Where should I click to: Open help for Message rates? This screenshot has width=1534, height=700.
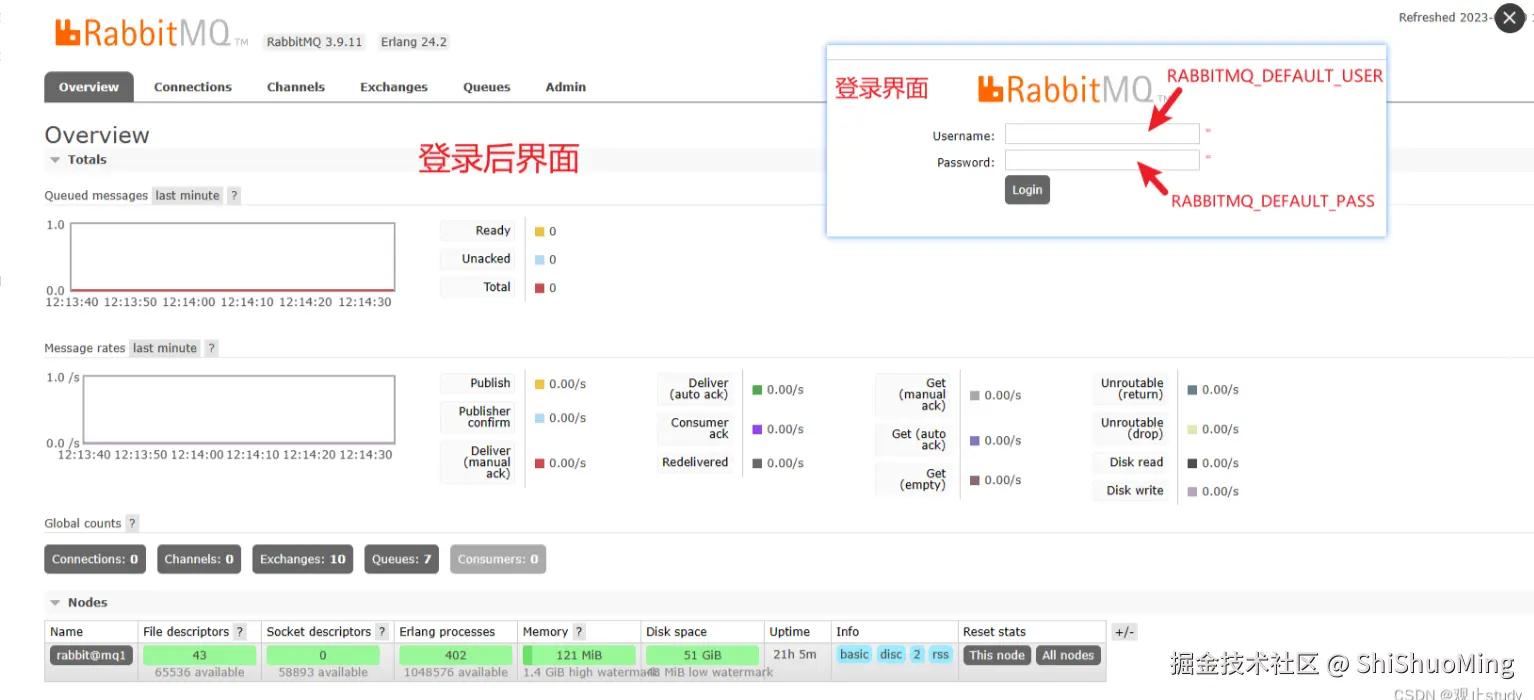point(211,348)
